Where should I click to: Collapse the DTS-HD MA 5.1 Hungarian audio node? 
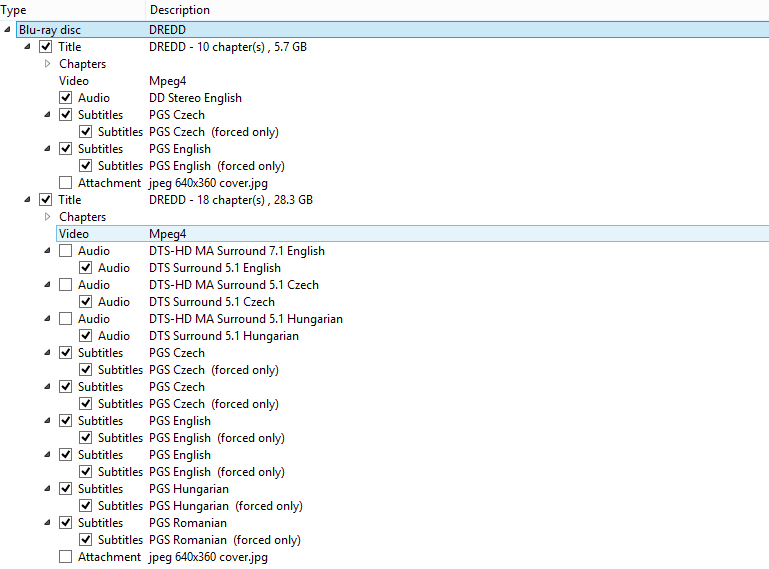pos(47,319)
